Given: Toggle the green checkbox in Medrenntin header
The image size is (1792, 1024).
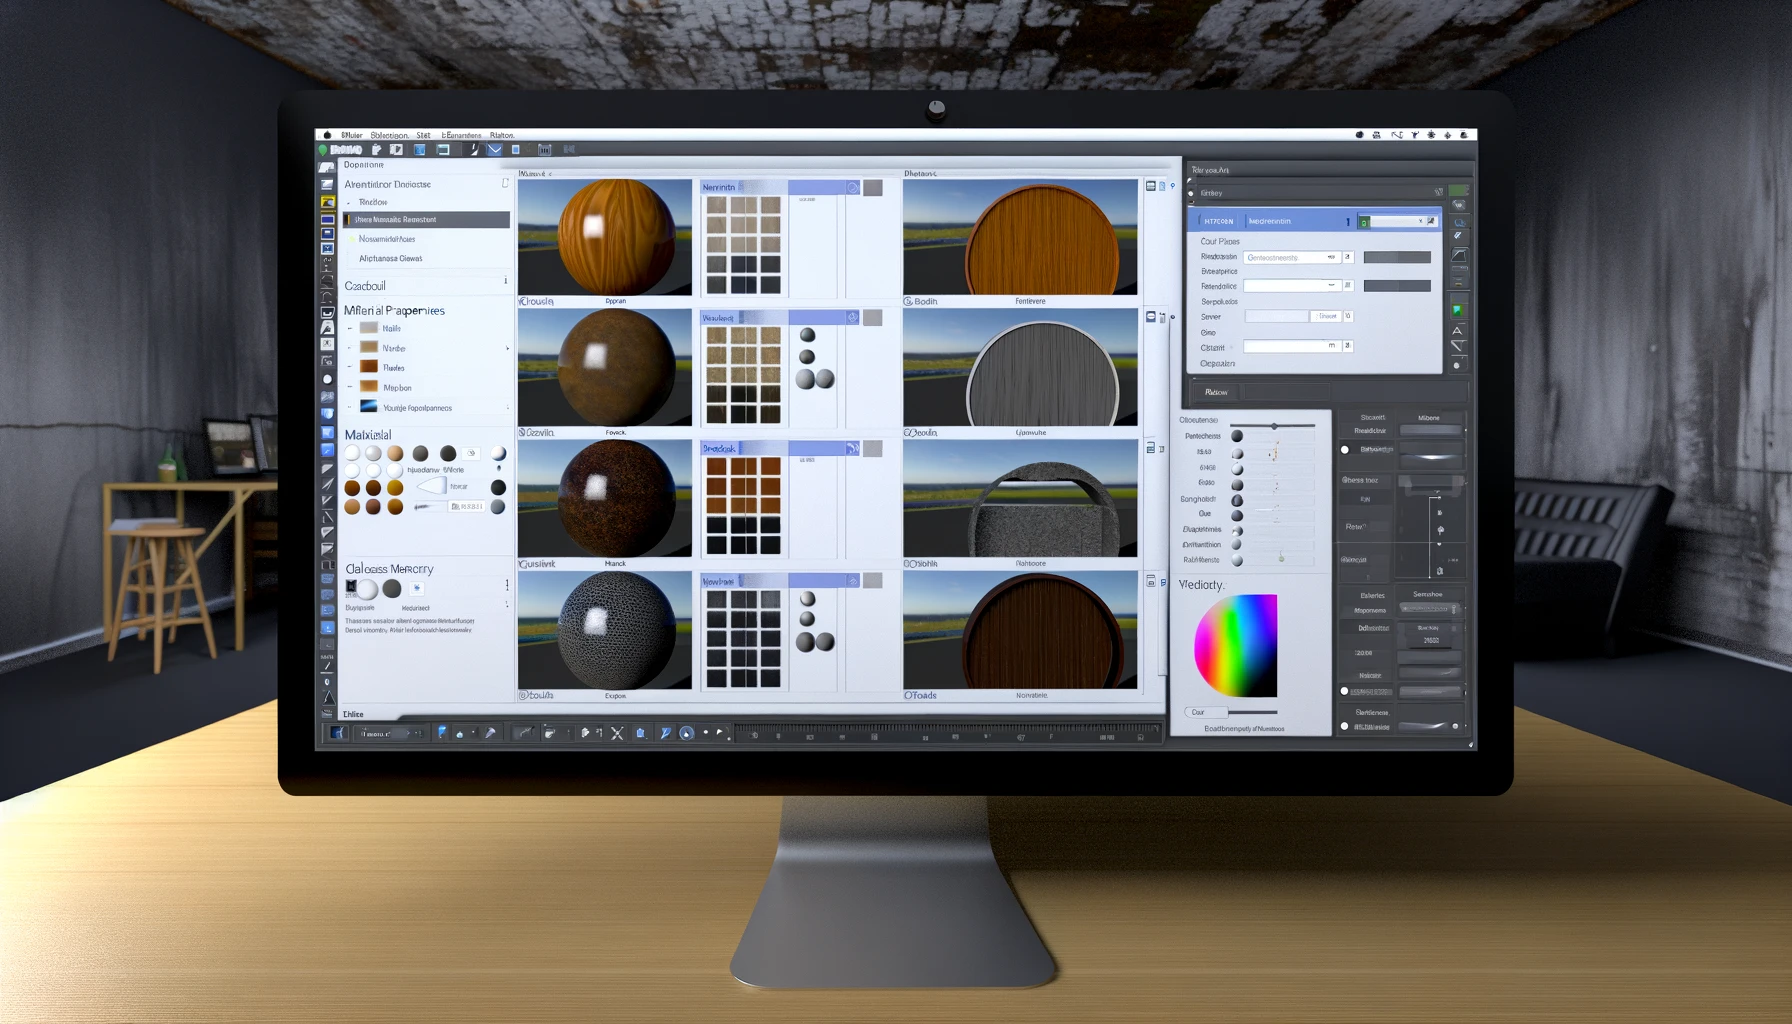Looking at the screenshot, I should click(x=1364, y=222).
